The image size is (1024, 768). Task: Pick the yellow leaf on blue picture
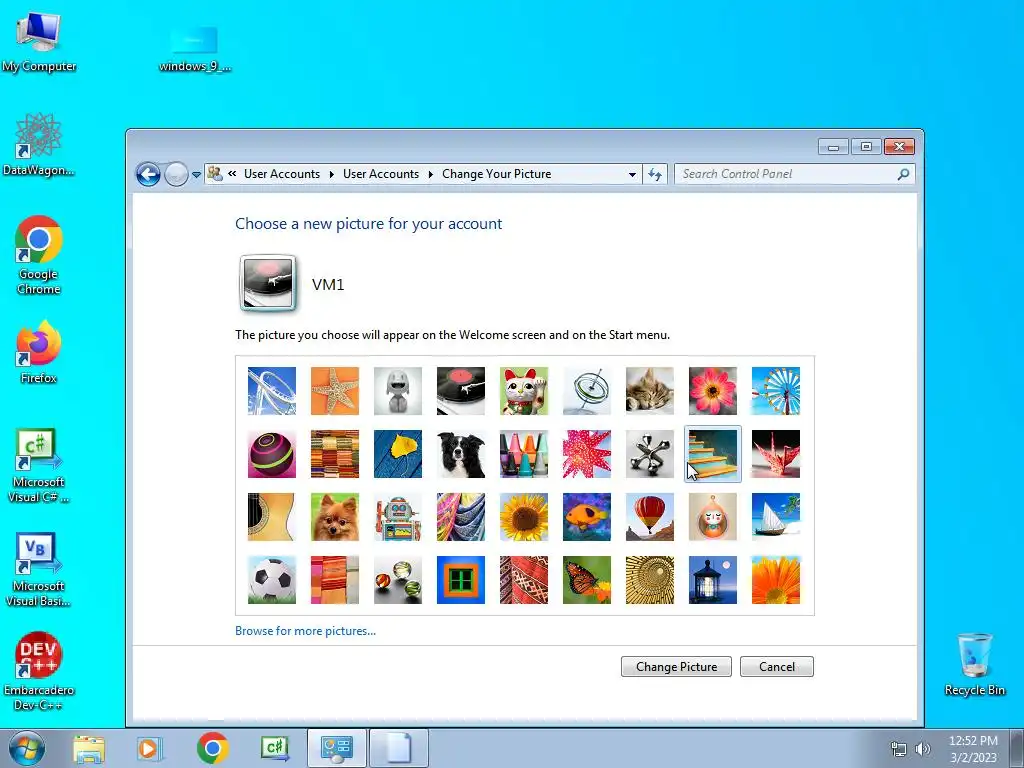pyautogui.click(x=398, y=454)
